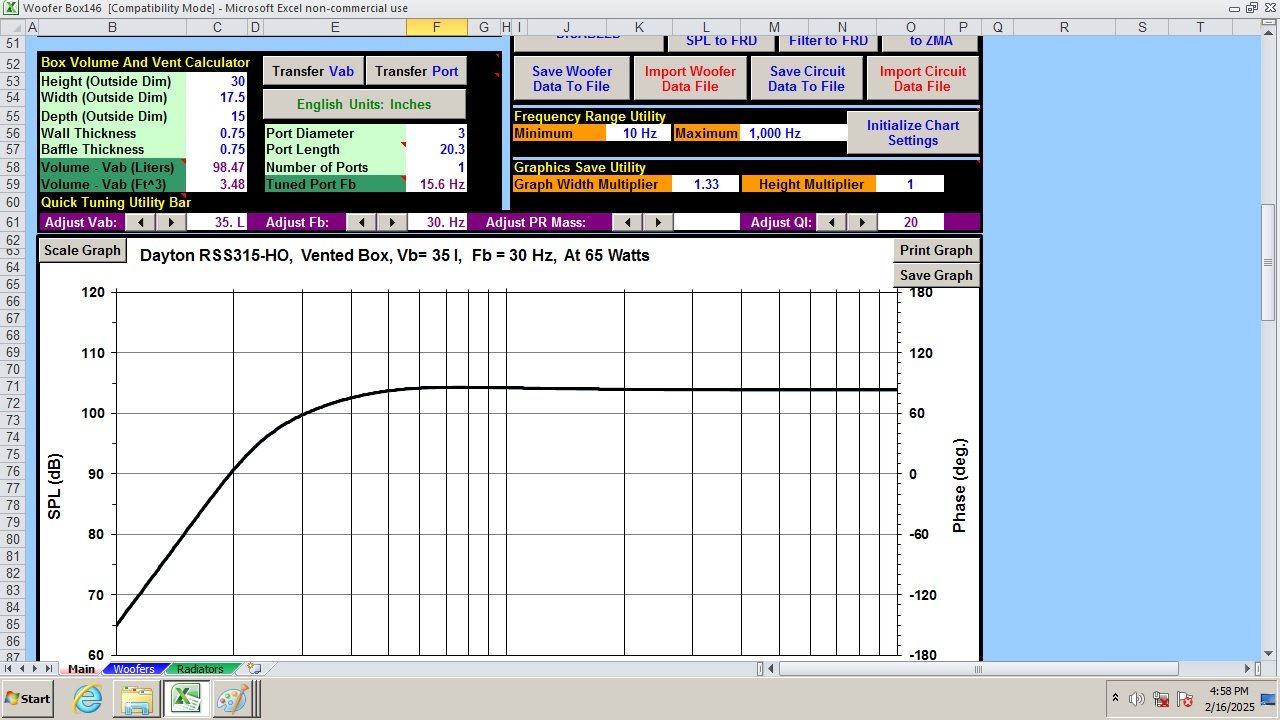
Task: Launch Internet Explorer from taskbar
Action: [88, 699]
